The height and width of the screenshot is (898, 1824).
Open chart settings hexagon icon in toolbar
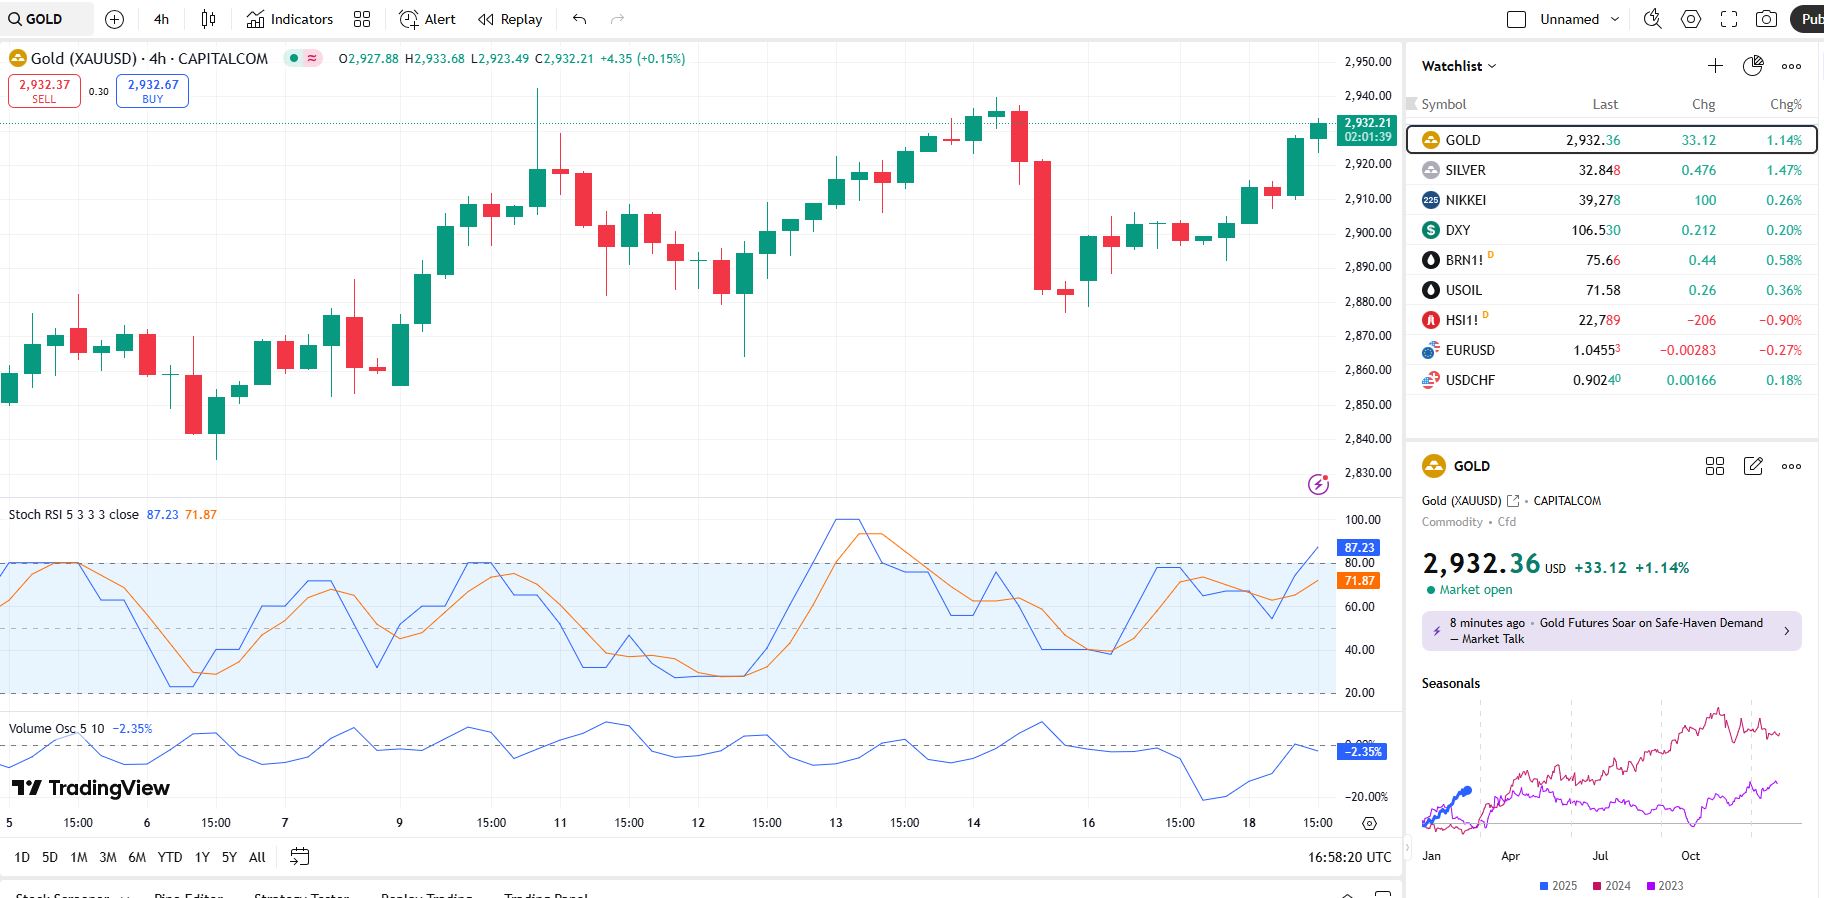pos(1691,19)
